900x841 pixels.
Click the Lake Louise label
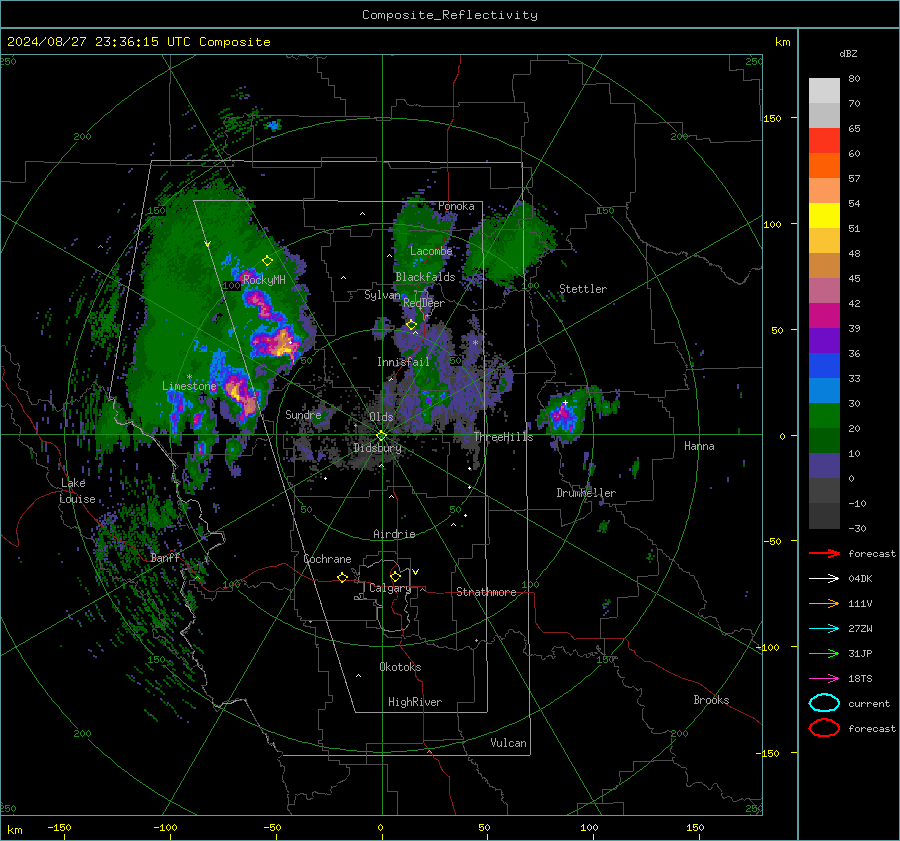click(77, 491)
